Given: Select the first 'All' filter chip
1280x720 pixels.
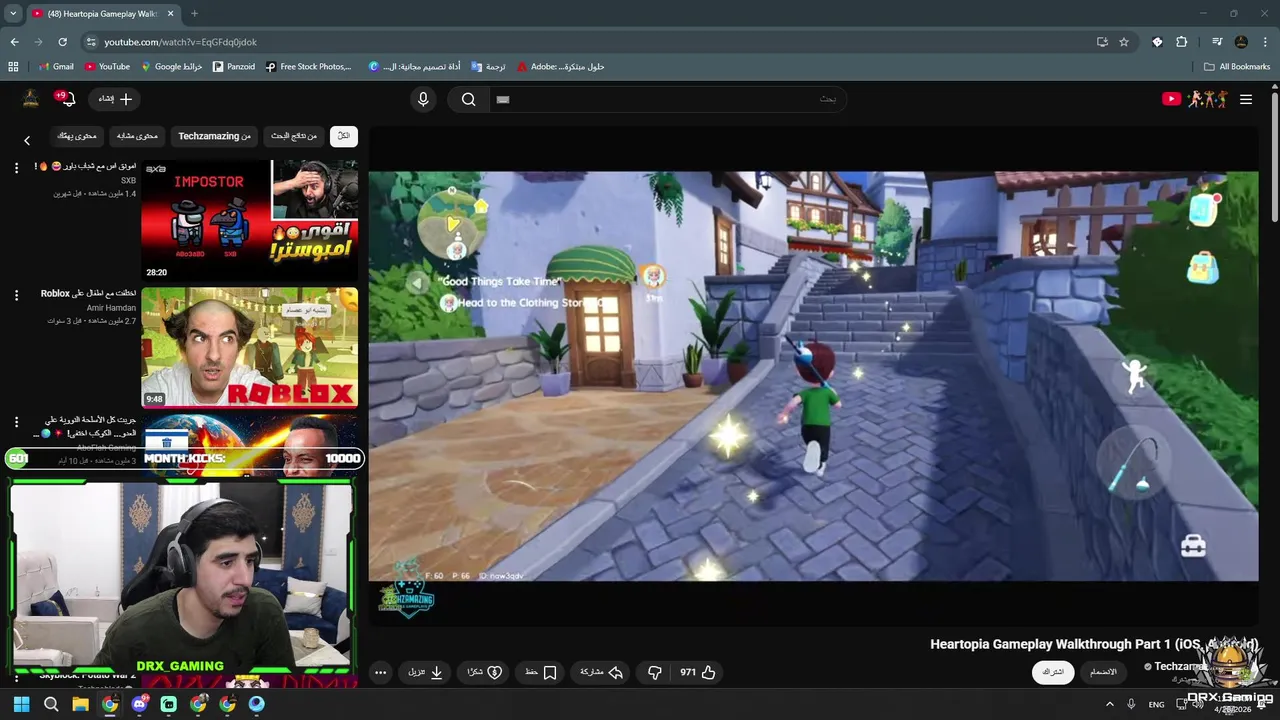Looking at the screenshot, I should [x=343, y=136].
